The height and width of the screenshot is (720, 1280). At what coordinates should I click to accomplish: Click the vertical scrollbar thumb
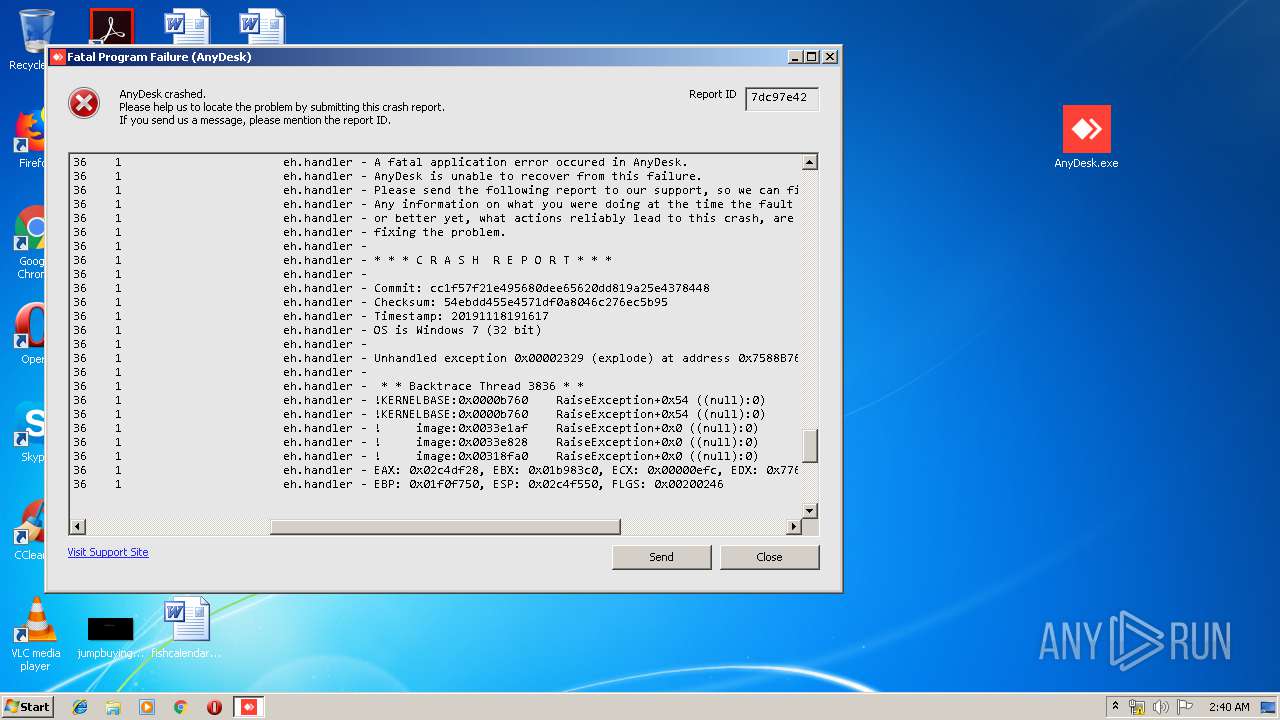(810, 446)
